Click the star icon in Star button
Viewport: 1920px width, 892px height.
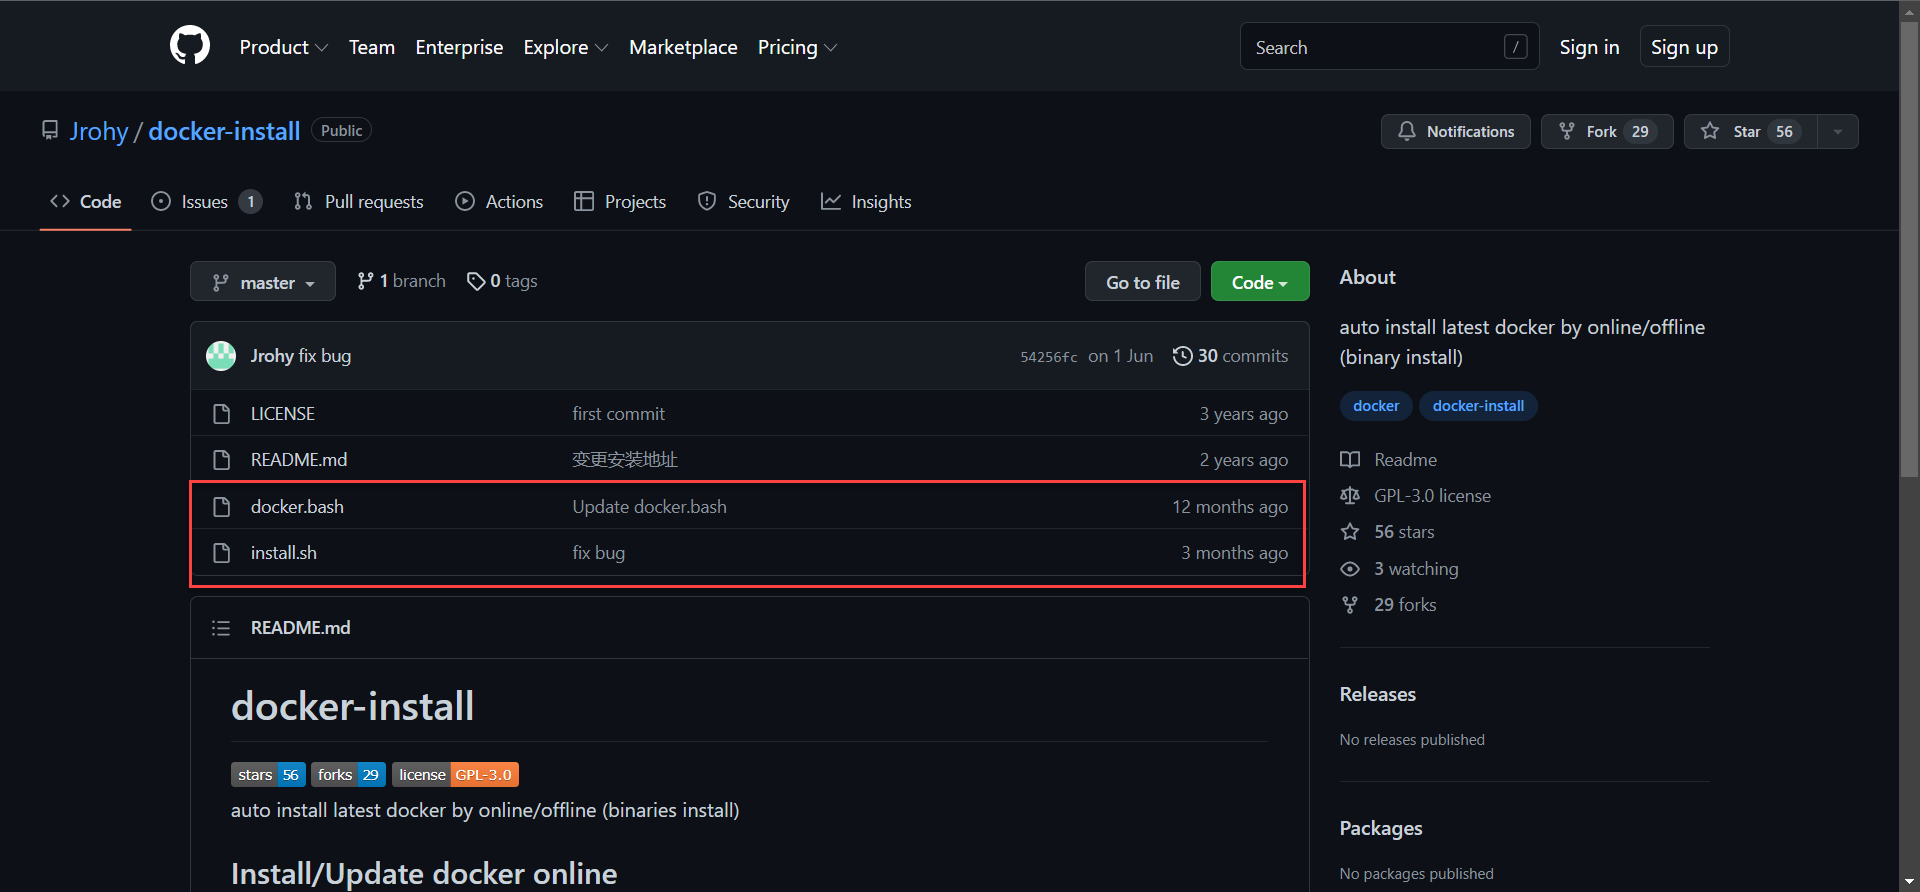click(x=1710, y=131)
